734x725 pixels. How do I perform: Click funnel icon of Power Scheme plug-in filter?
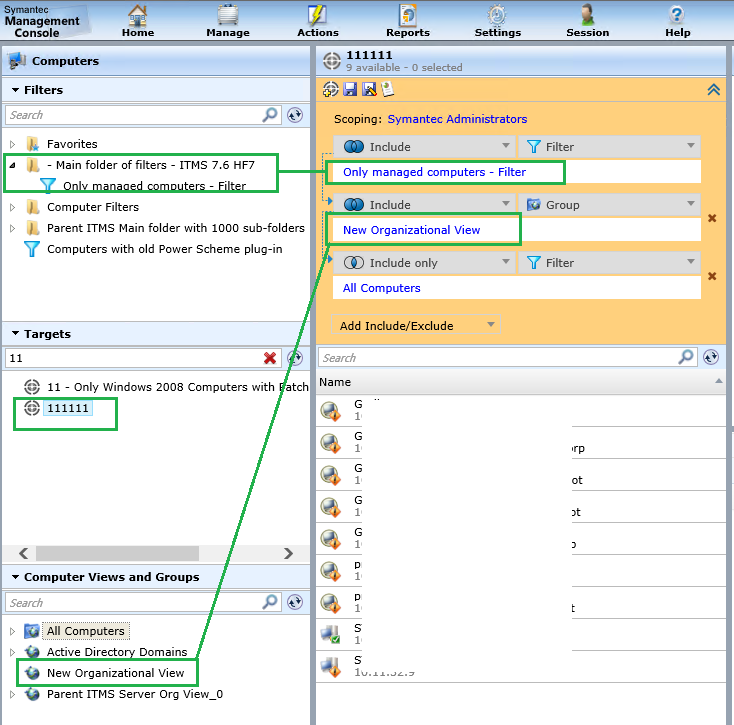coord(31,249)
